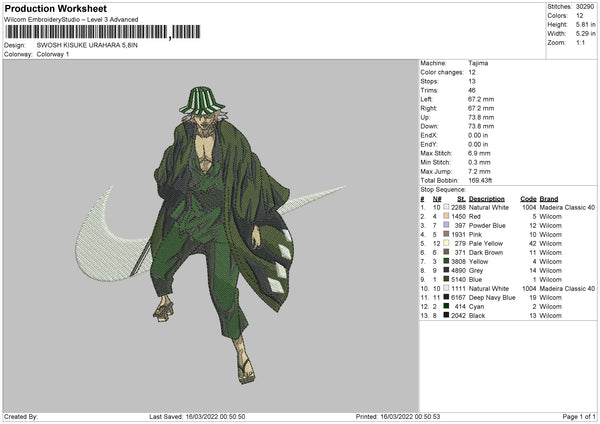Click the Dark Brown color swatch
The height and width of the screenshot is (424, 600).
[446, 252]
